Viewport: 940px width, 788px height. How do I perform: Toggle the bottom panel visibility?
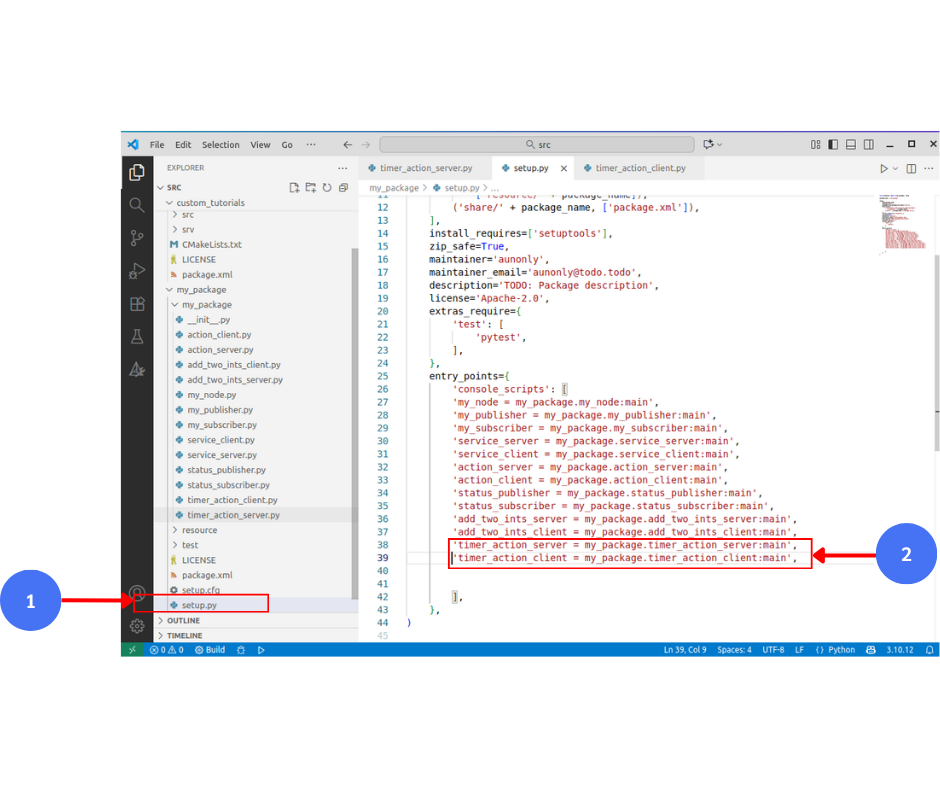point(850,144)
